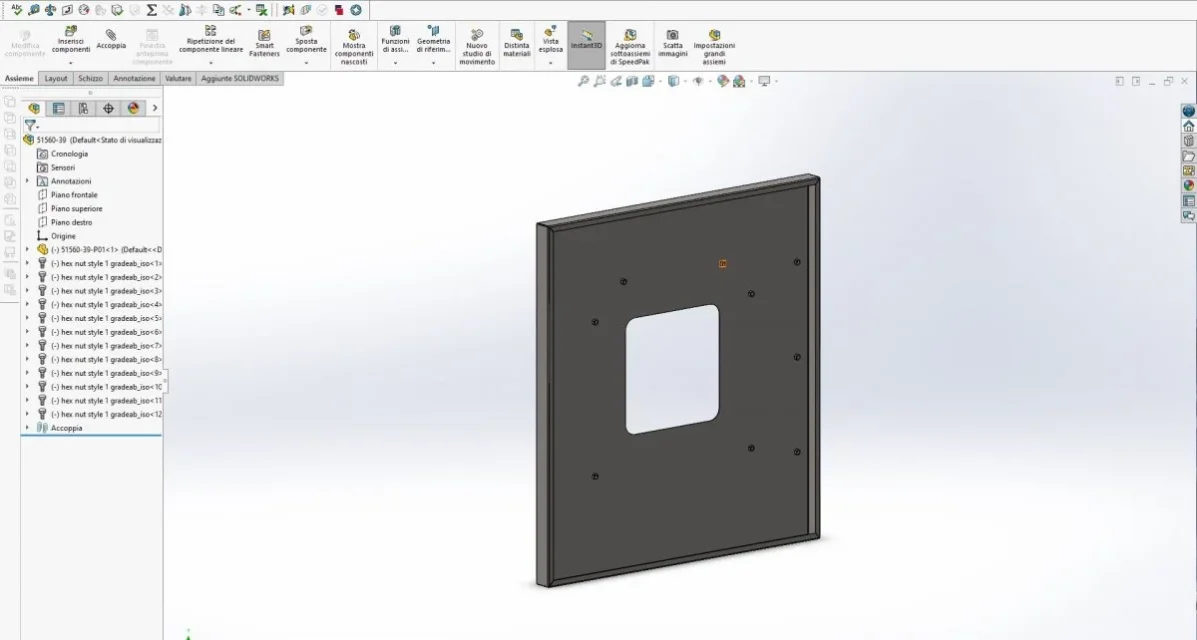Open the Distinta materiali tool
1197x640 pixels.
point(517,44)
